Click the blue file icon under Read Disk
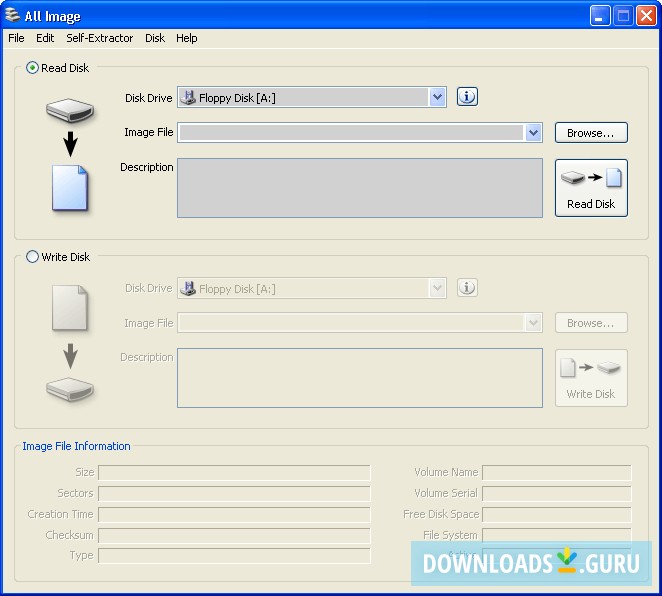The image size is (662, 596). (70, 188)
